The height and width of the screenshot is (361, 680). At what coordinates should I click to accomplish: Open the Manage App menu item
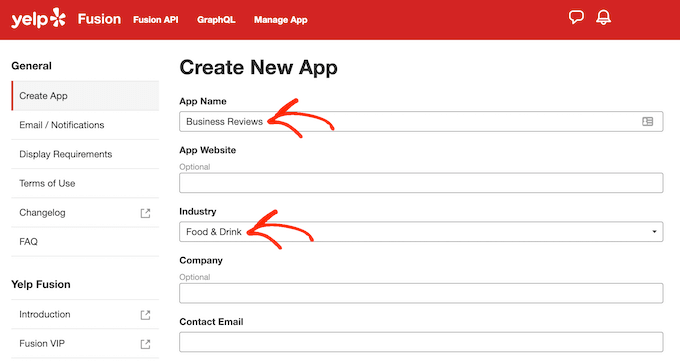[281, 20]
